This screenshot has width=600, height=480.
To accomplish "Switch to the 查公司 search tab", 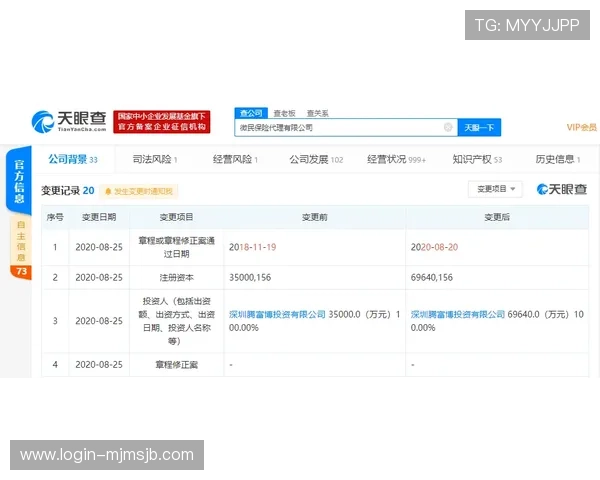I will (251, 113).
